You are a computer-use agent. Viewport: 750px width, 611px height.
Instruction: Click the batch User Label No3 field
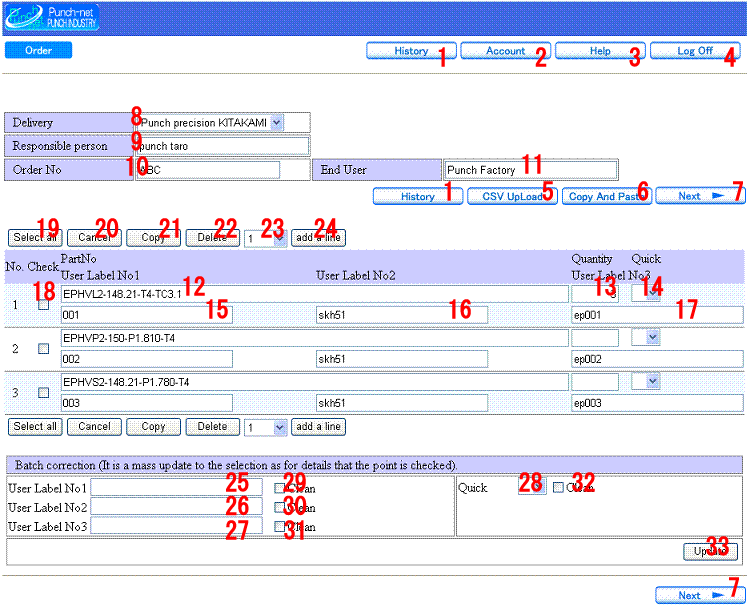pyautogui.click(x=176, y=525)
